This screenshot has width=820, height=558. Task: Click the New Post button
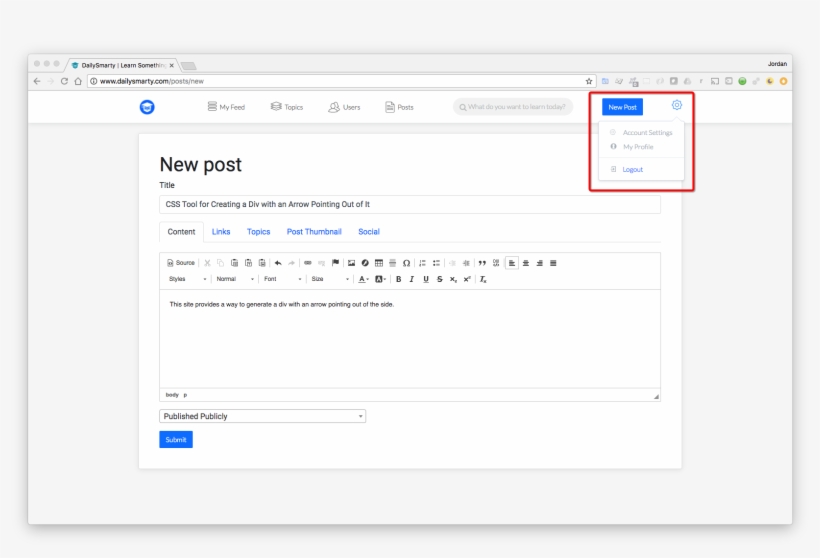click(622, 107)
